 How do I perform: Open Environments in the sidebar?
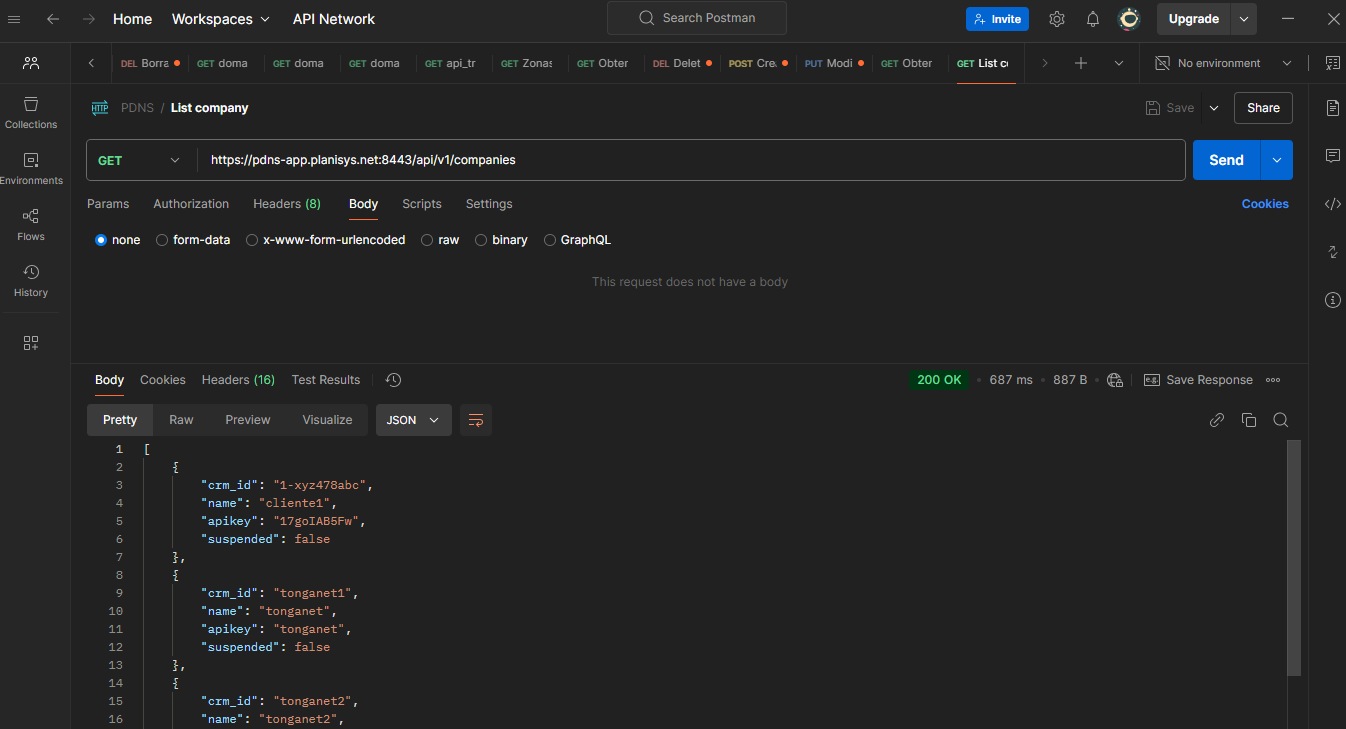point(31,169)
